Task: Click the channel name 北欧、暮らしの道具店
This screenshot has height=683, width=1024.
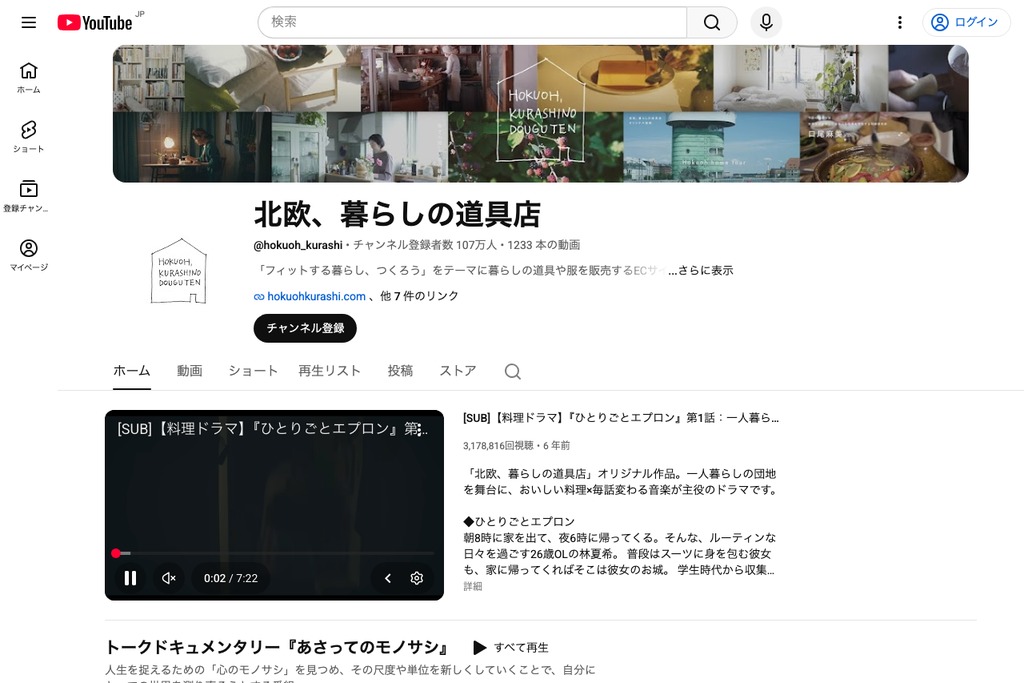Action: [x=397, y=214]
